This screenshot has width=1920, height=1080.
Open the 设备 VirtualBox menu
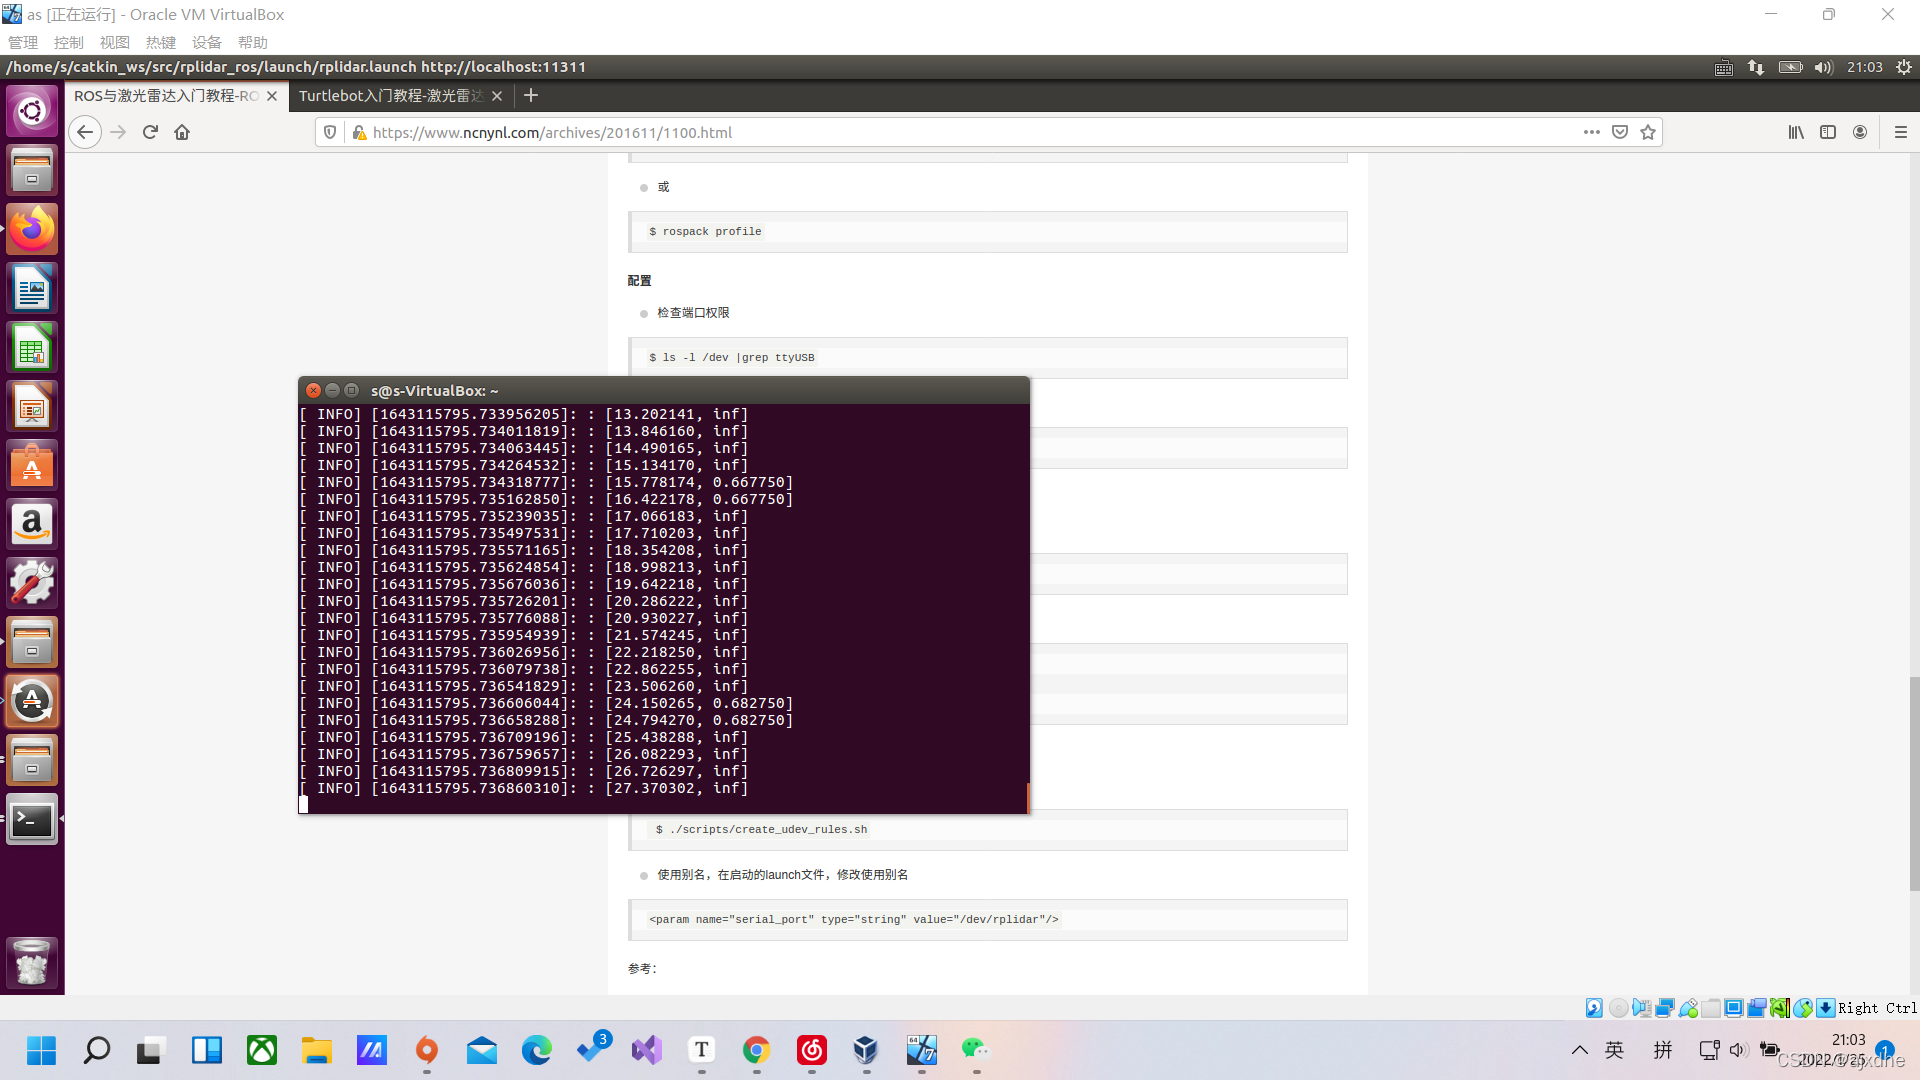pos(206,42)
